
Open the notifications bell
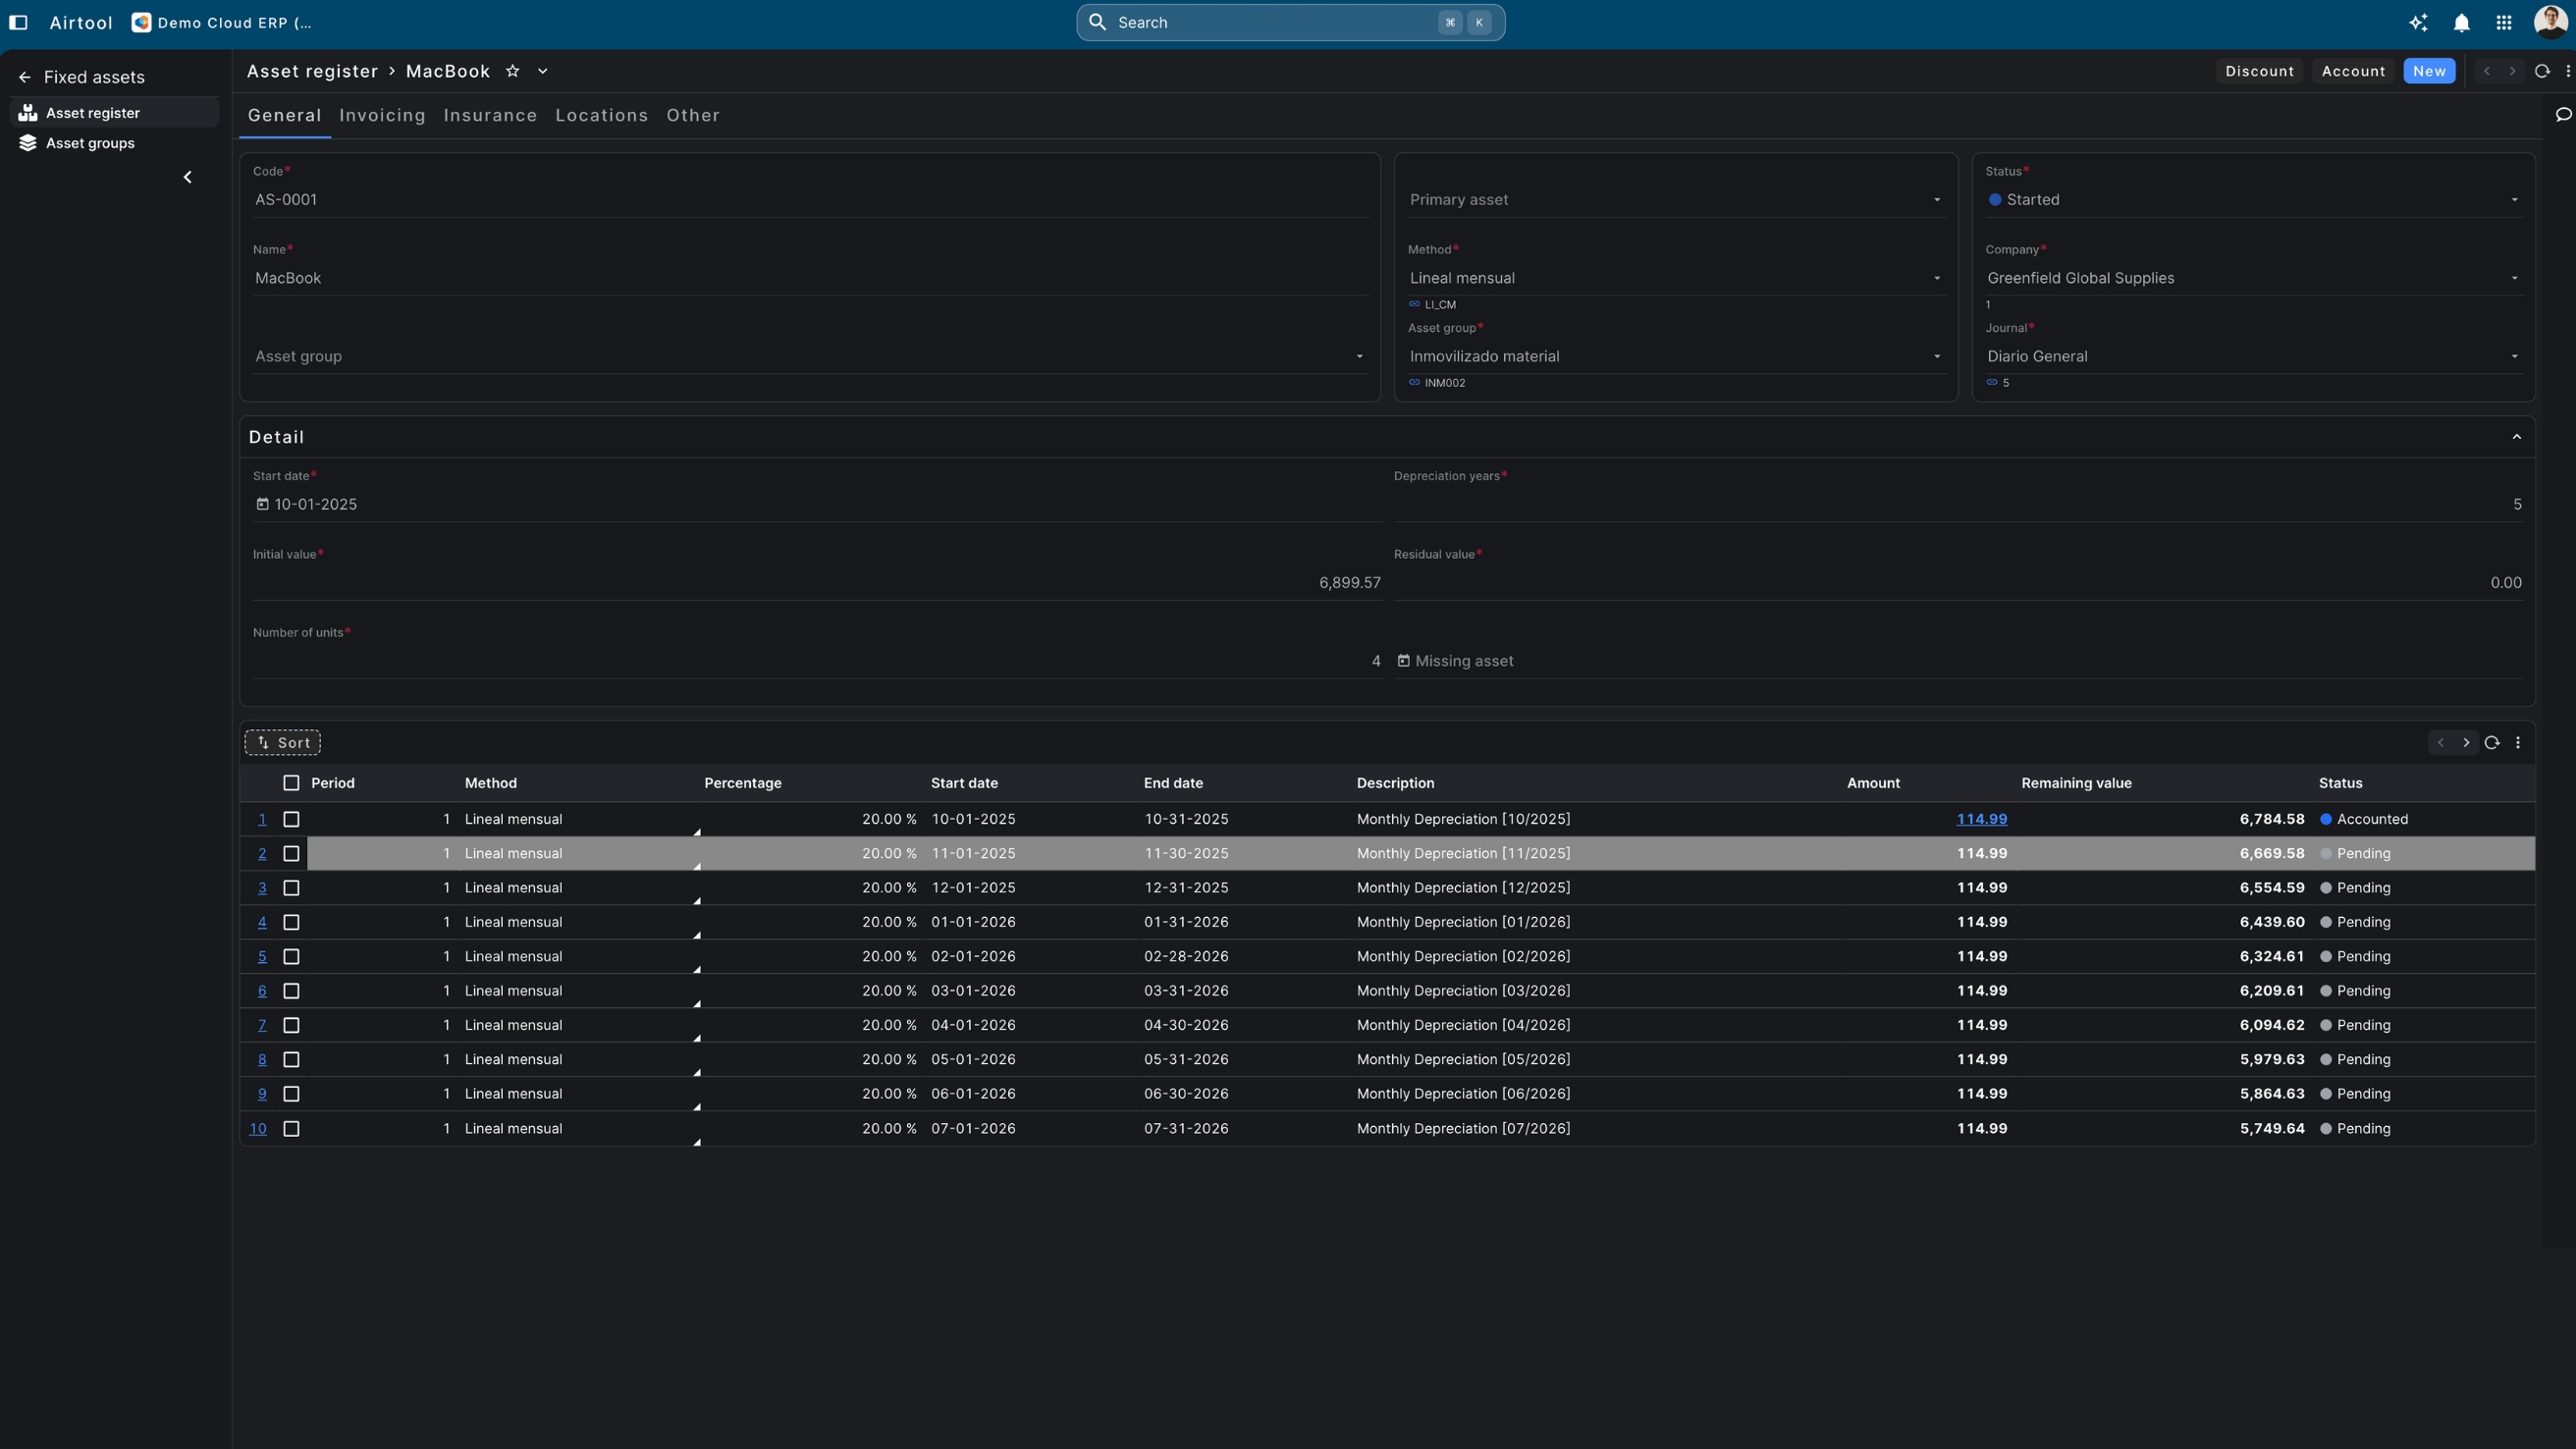[x=2461, y=23]
